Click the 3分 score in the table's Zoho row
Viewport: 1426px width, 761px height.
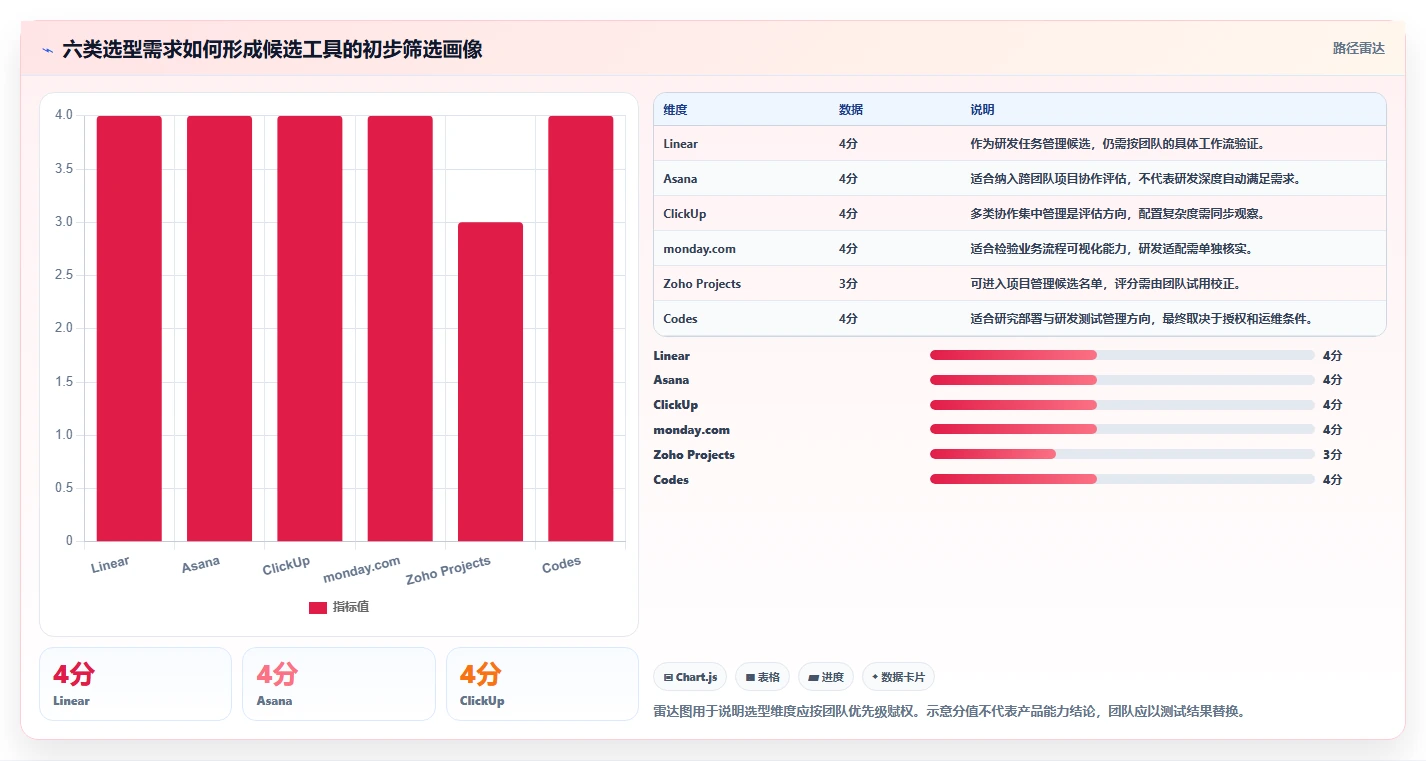pos(848,284)
